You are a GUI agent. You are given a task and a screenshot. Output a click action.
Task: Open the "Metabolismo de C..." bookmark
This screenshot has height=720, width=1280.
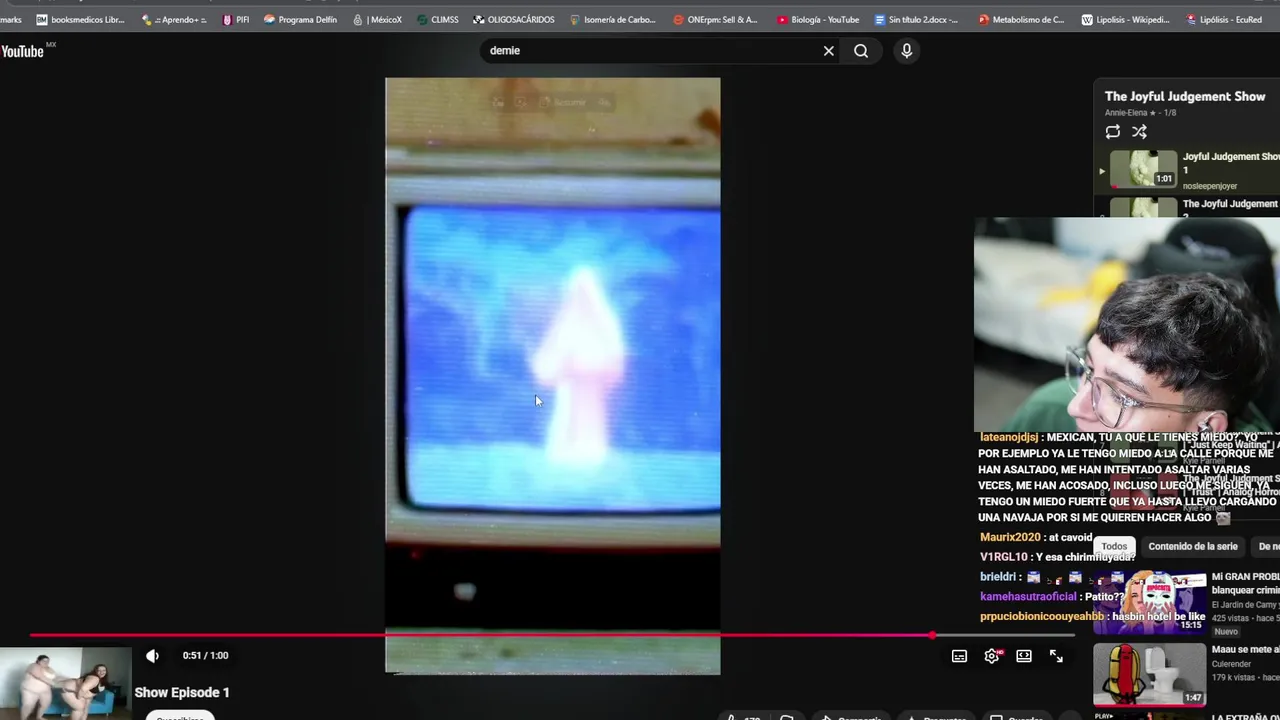[1021, 19]
